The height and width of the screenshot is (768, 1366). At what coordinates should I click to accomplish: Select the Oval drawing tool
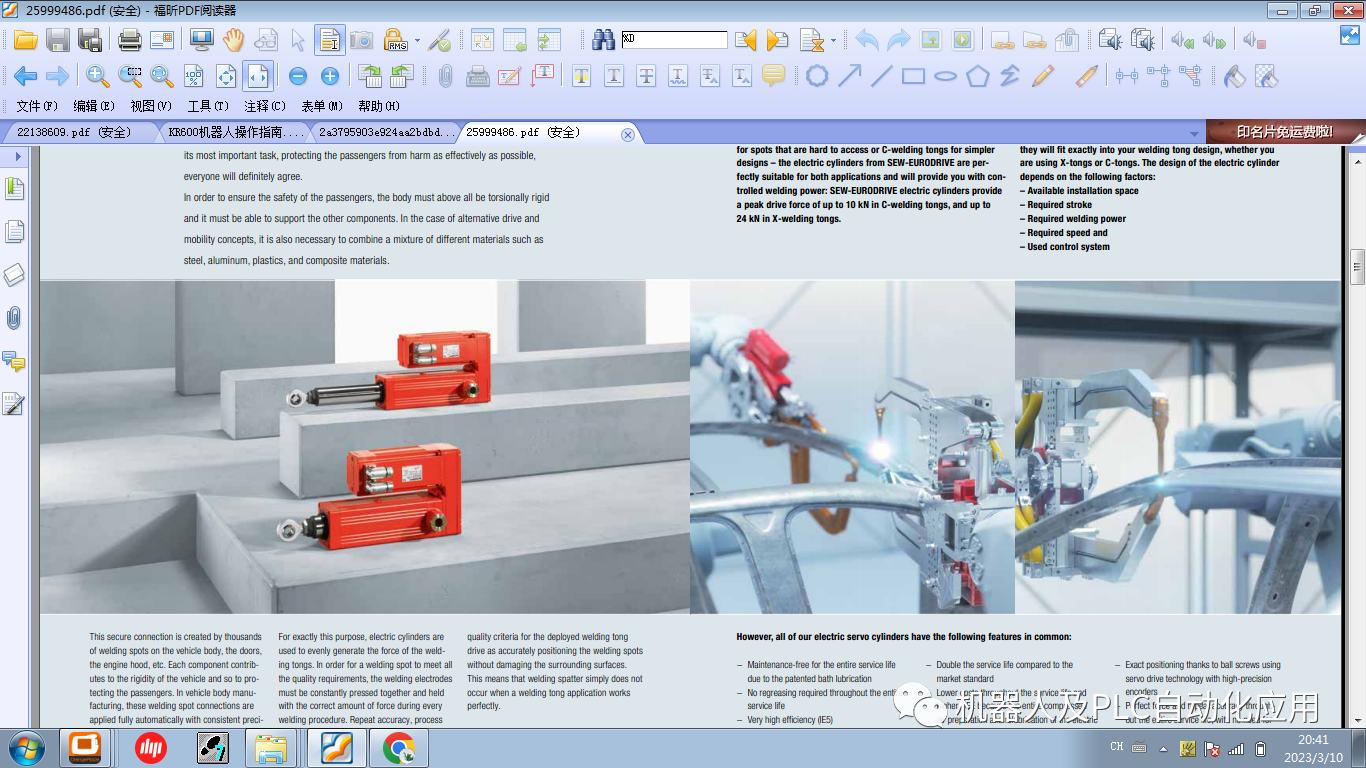(945, 75)
